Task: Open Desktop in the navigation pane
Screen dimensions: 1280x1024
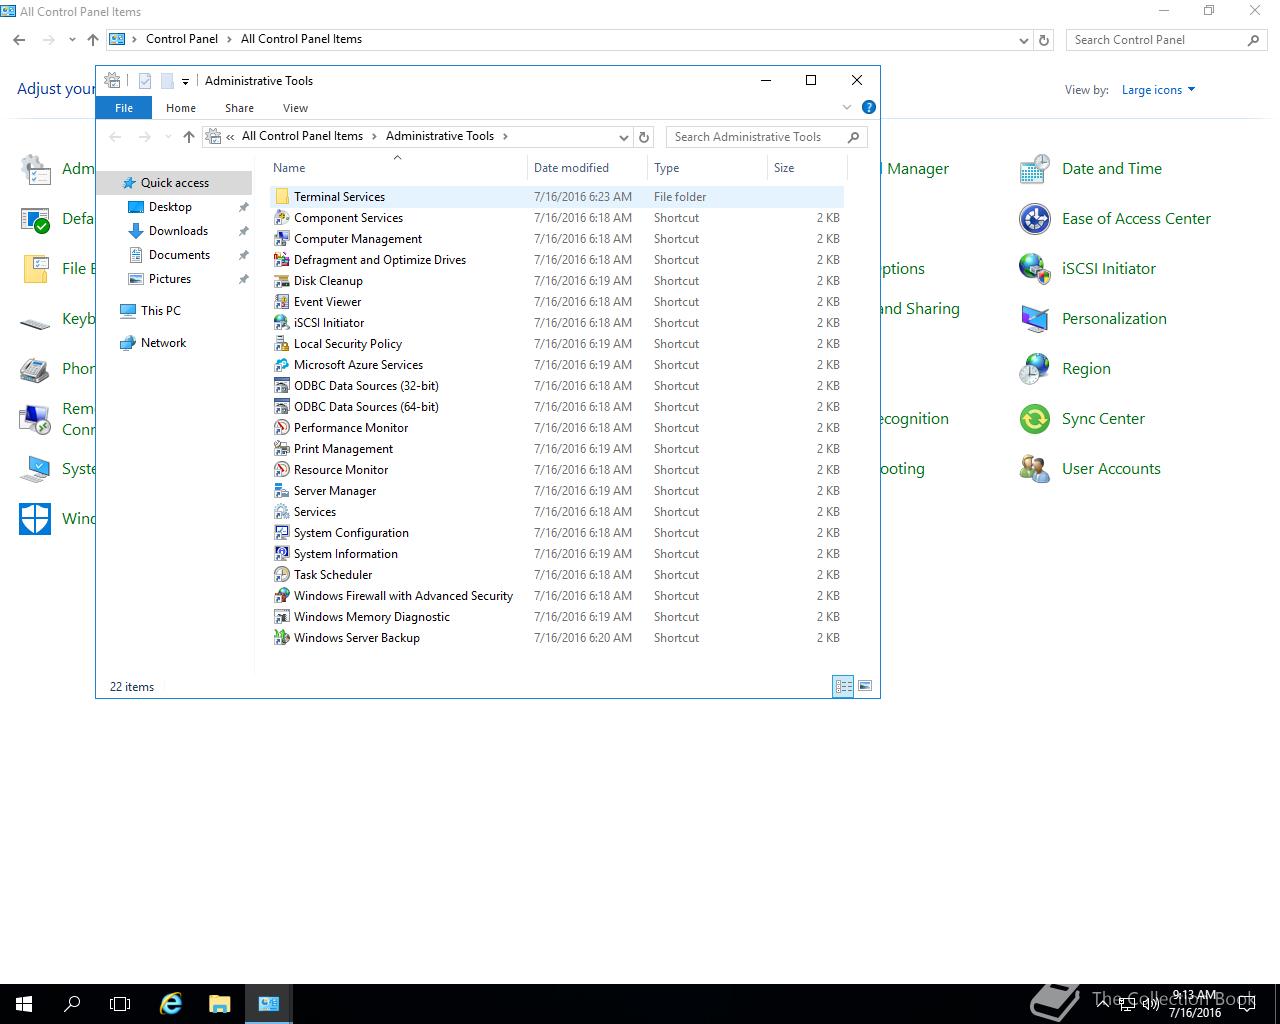Action: [x=170, y=207]
